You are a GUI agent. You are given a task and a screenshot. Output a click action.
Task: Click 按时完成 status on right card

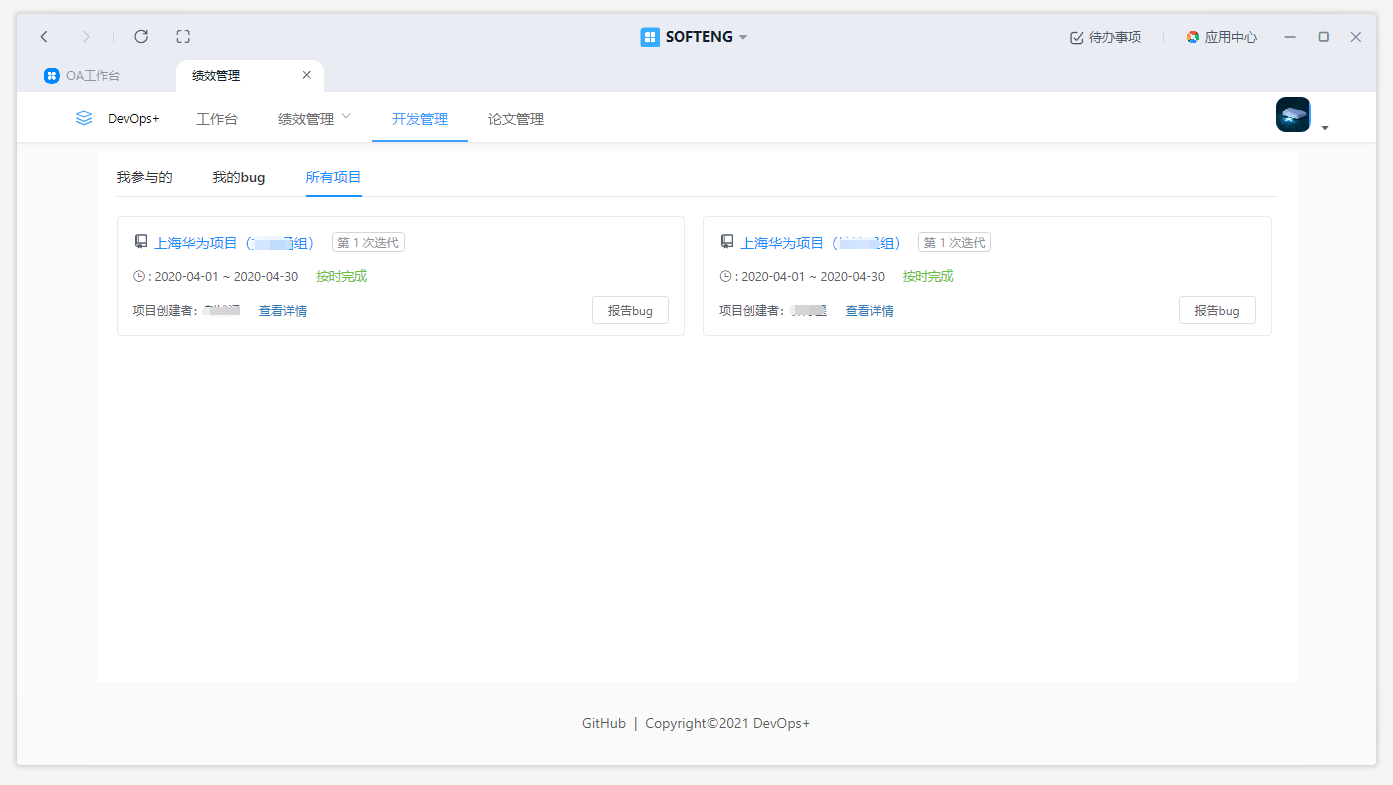928,276
